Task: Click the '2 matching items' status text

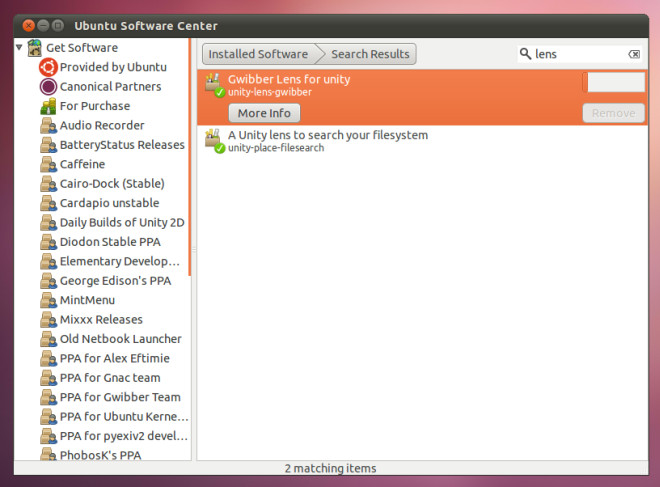Action: pos(330,468)
